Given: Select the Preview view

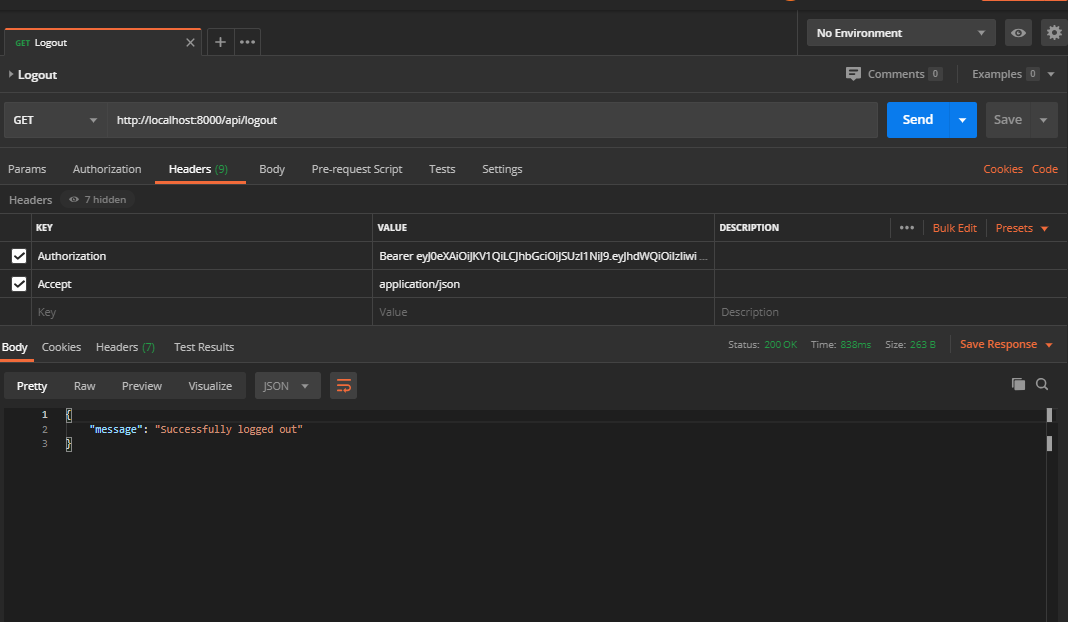Looking at the screenshot, I should pos(142,386).
